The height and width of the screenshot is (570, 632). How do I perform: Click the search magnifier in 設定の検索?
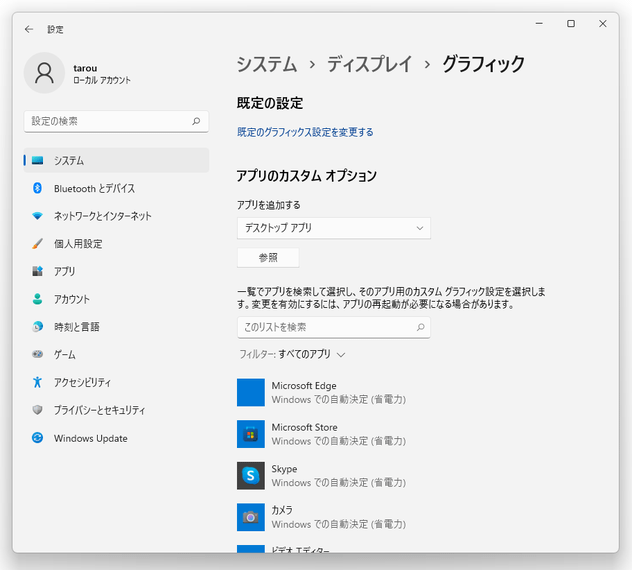pyautogui.click(x=196, y=121)
